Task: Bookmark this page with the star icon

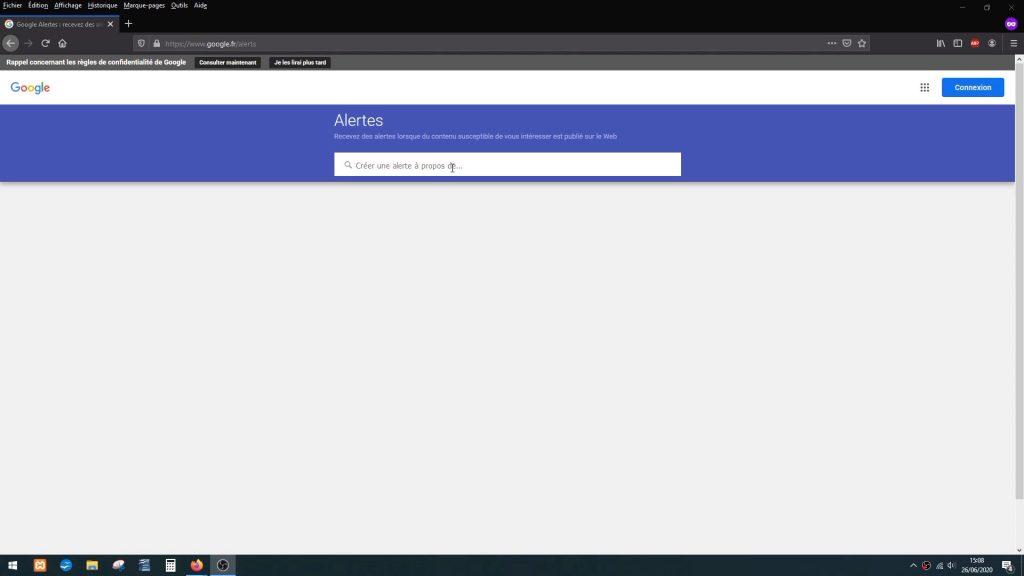Action: point(861,43)
